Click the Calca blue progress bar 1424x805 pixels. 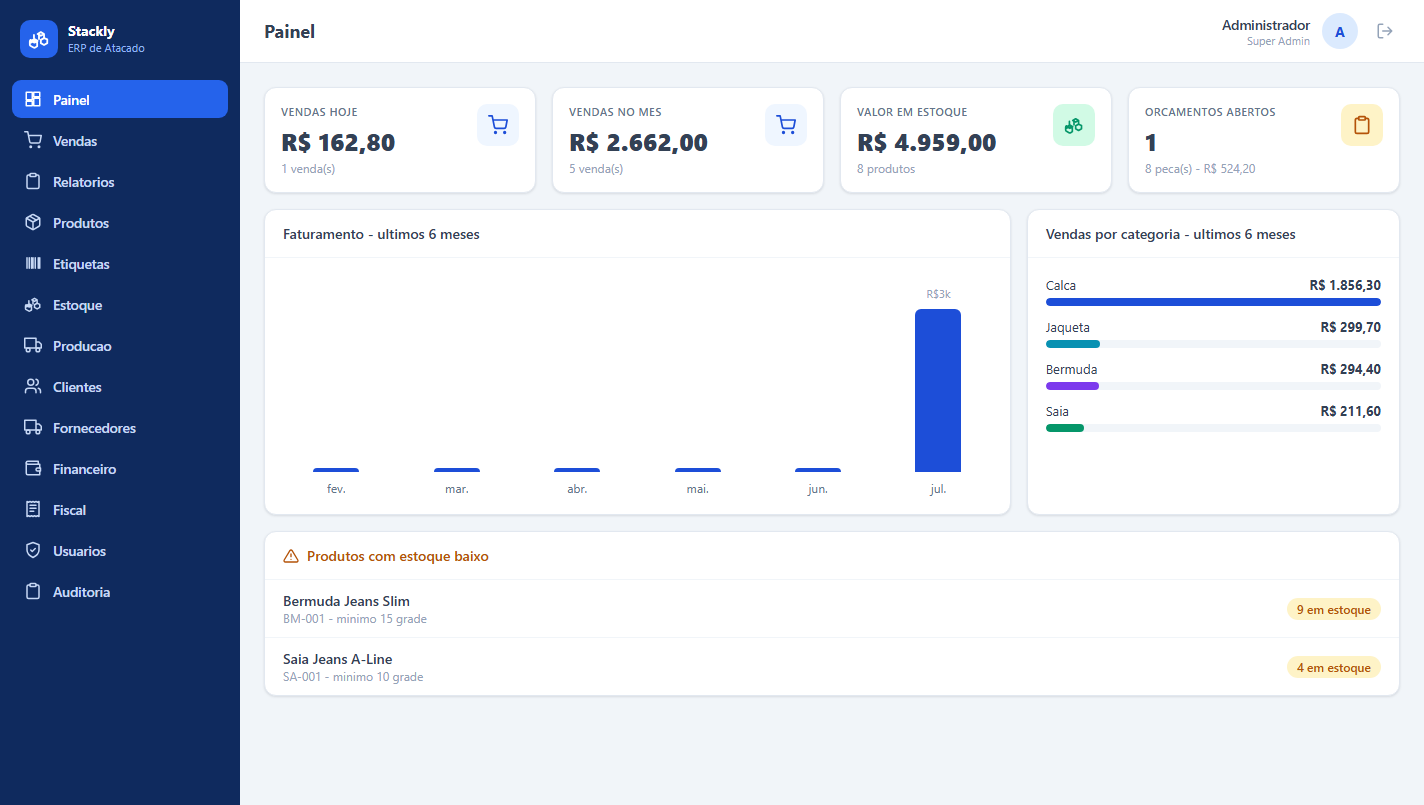(1213, 302)
